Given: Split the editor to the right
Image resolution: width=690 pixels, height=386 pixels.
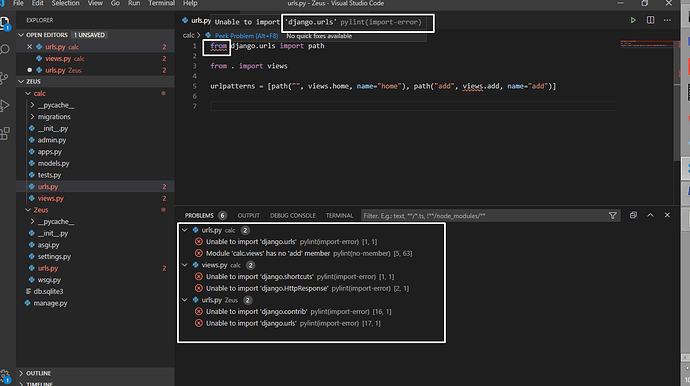Looking at the screenshot, I should 650,20.
